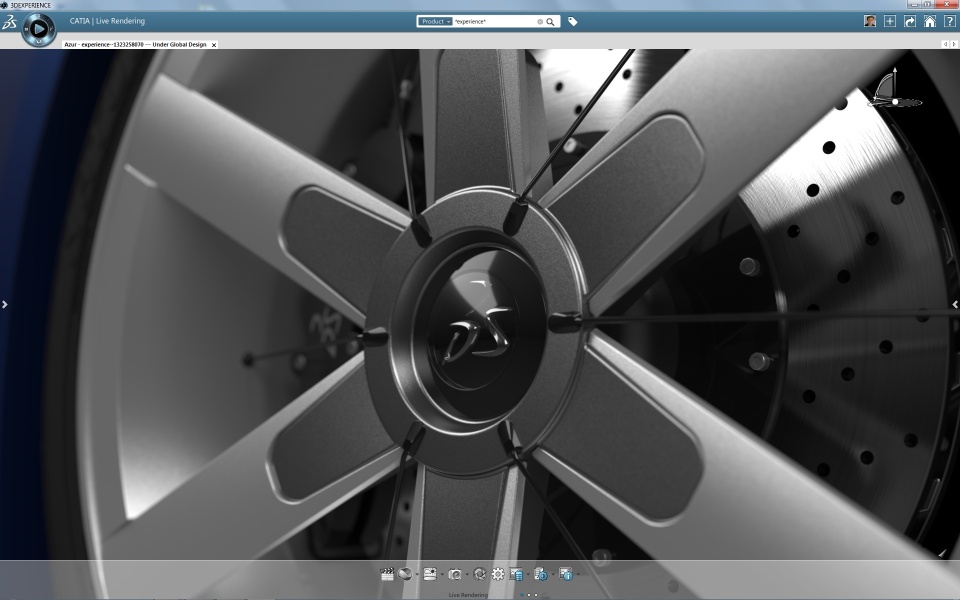The image size is (960, 600).
Task: Clear the search text with the x icon
Action: (540, 21)
